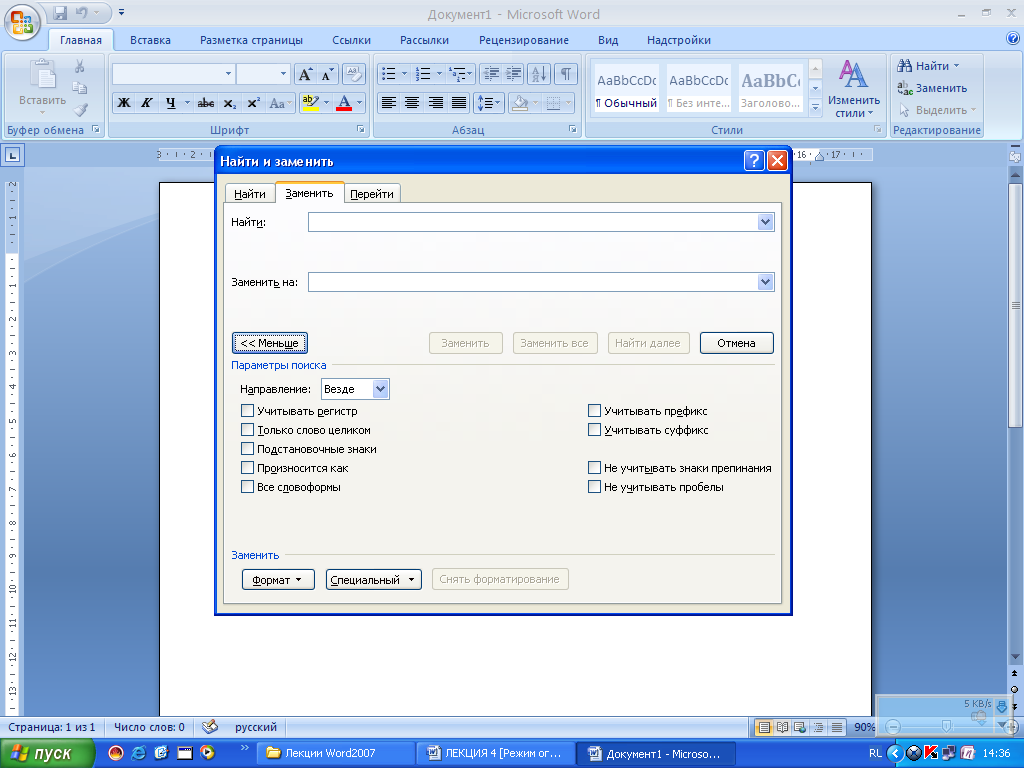Undo last action in Quick Access toolbar
The image size is (1024, 768).
pyautogui.click(x=81, y=12)
